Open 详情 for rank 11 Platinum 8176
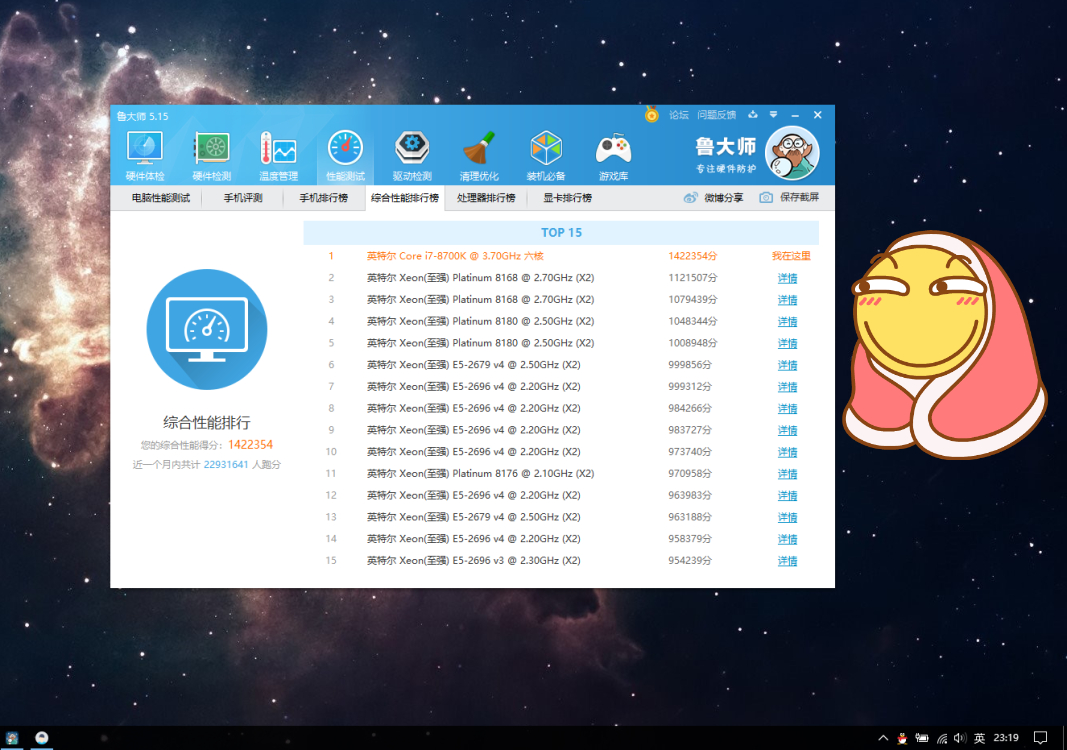This screenshot has width=1067, height=750. click(x=787, y=474)
